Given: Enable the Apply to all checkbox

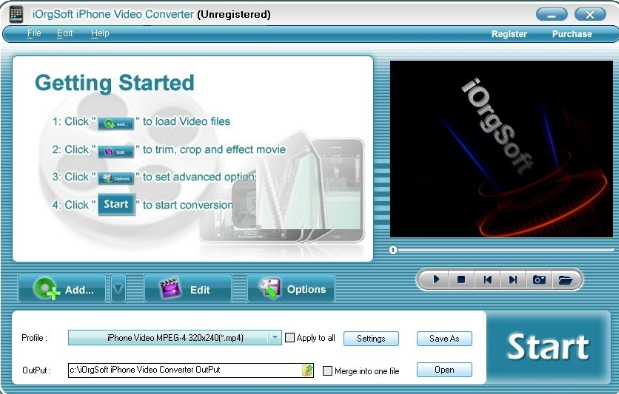Looking at the screenshot, I should [x=290, y=338].
